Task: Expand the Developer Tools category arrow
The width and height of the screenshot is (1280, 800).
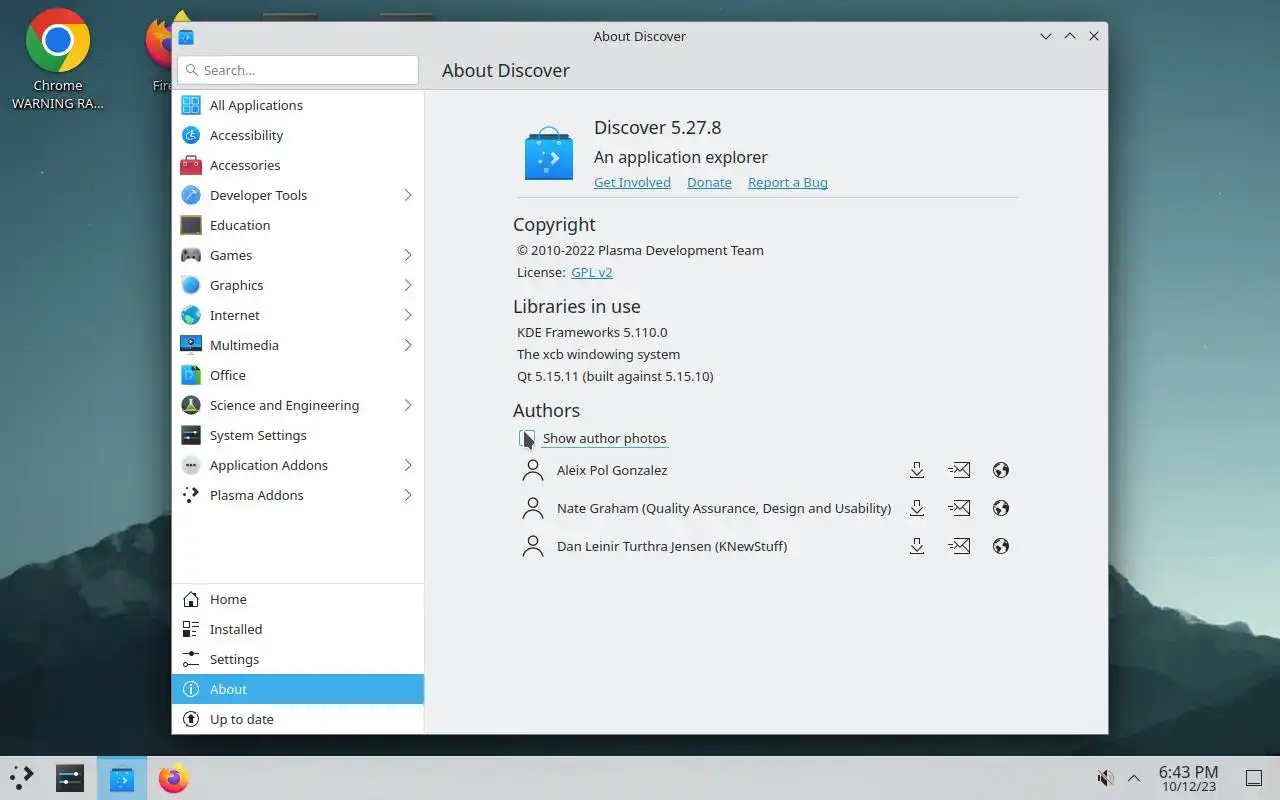Action: click(408, 195)
